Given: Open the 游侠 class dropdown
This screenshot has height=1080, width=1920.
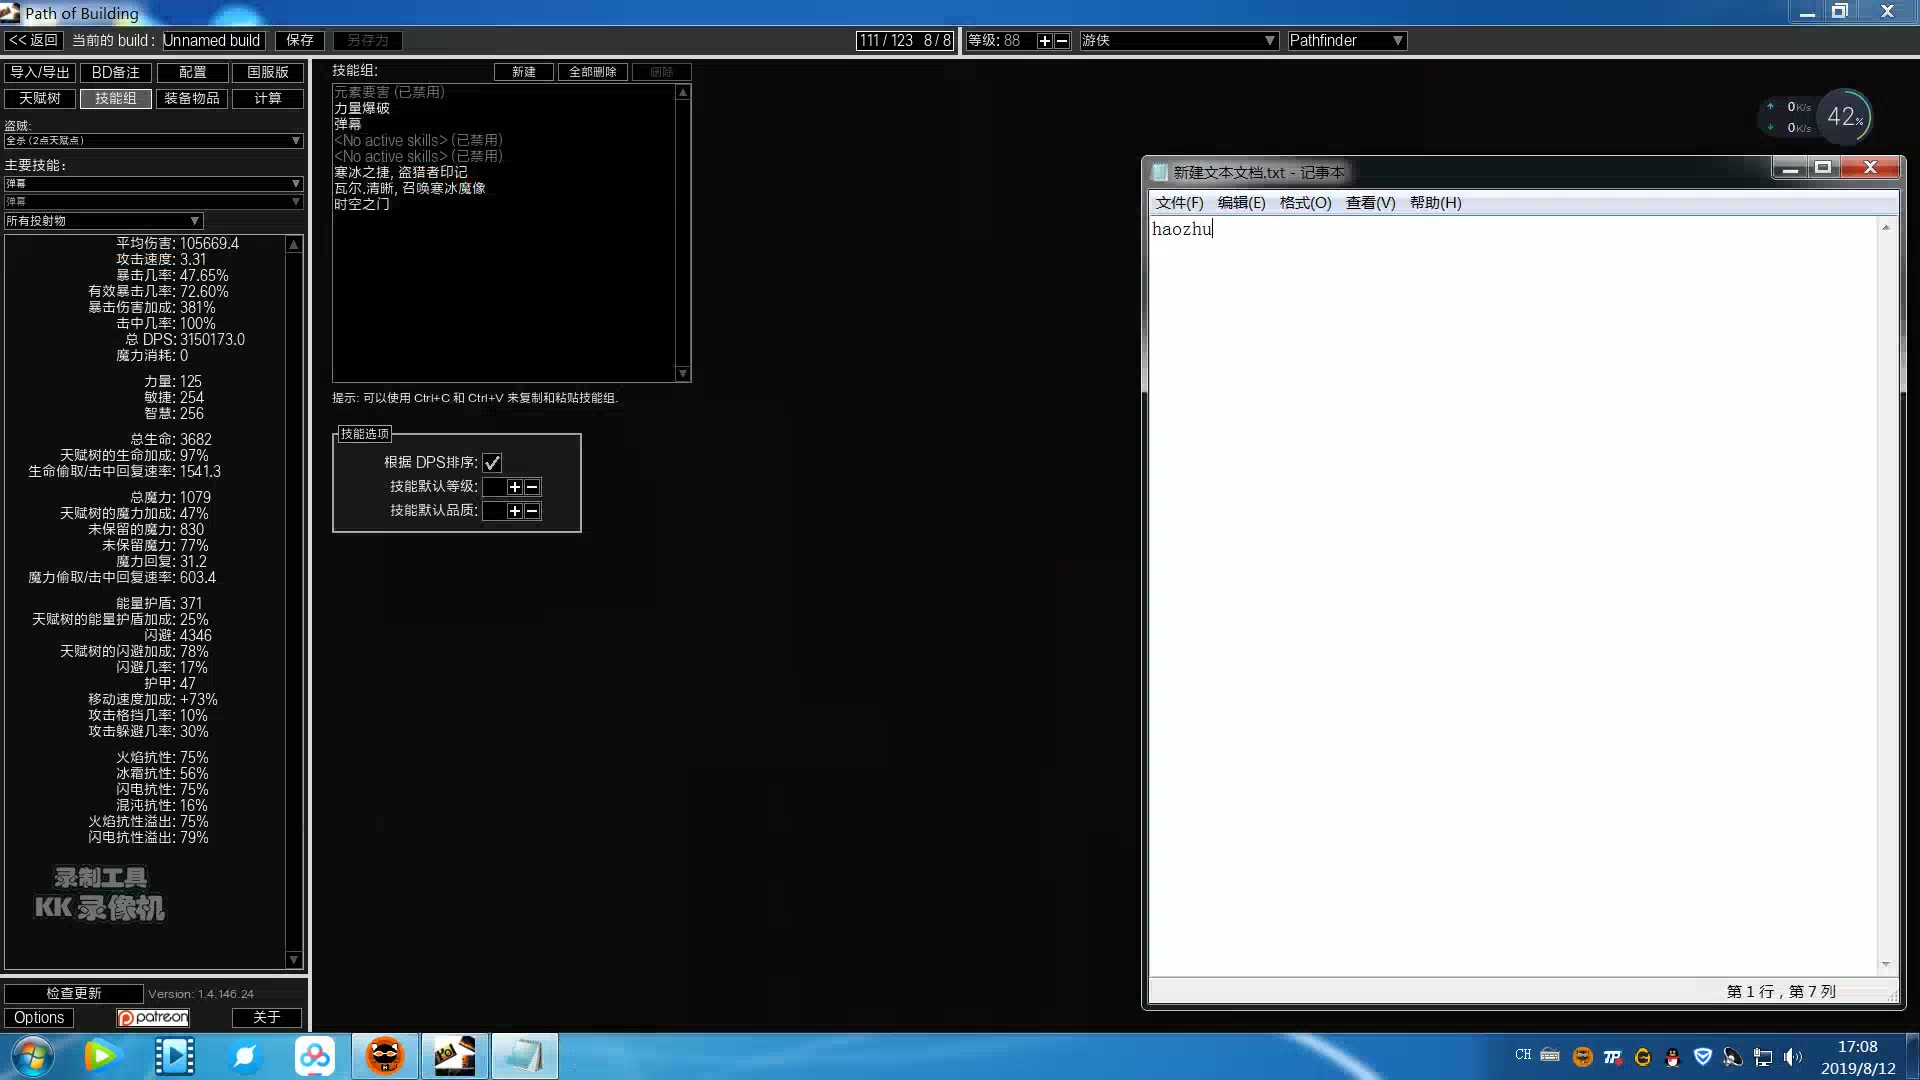Looking at the screenshot, I should click(x=1178, y=41).
